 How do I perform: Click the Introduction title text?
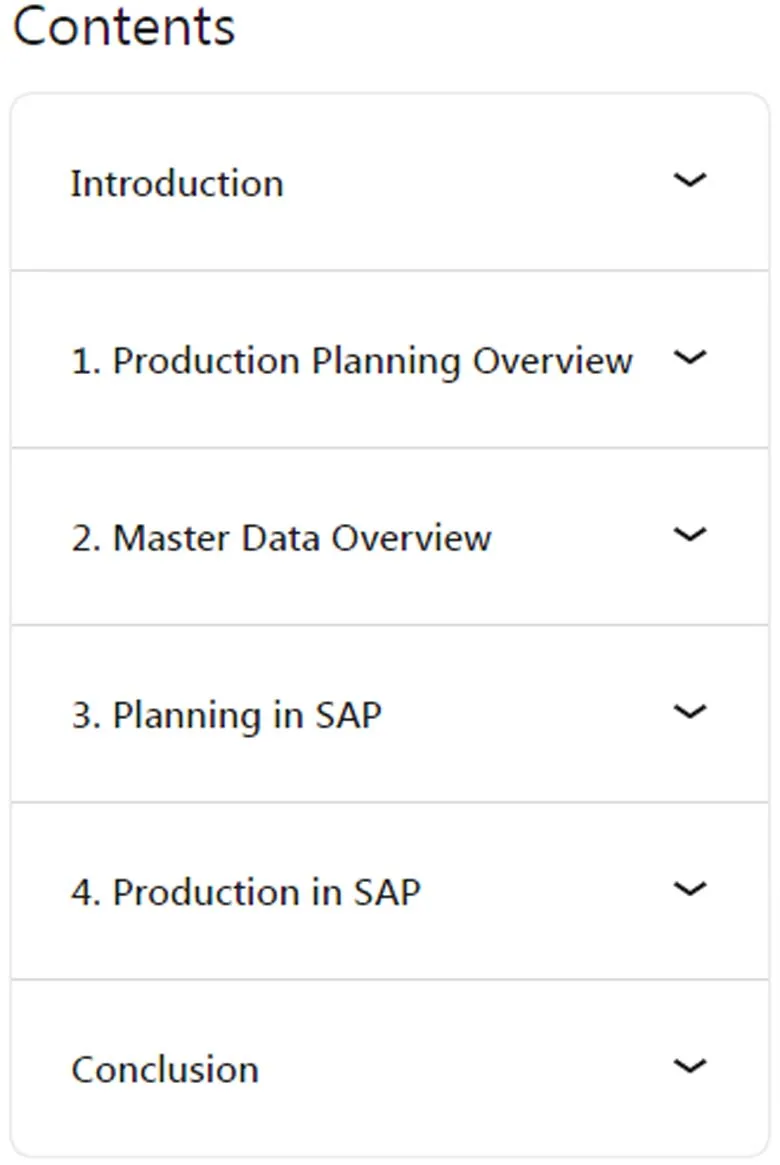click(177, 183)
